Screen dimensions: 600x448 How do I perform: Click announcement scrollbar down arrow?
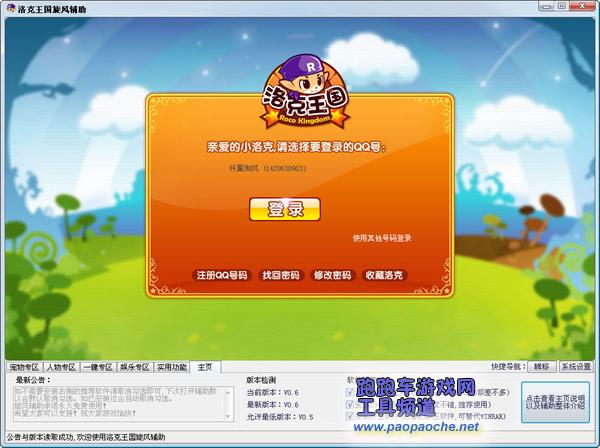click(228, 416)
